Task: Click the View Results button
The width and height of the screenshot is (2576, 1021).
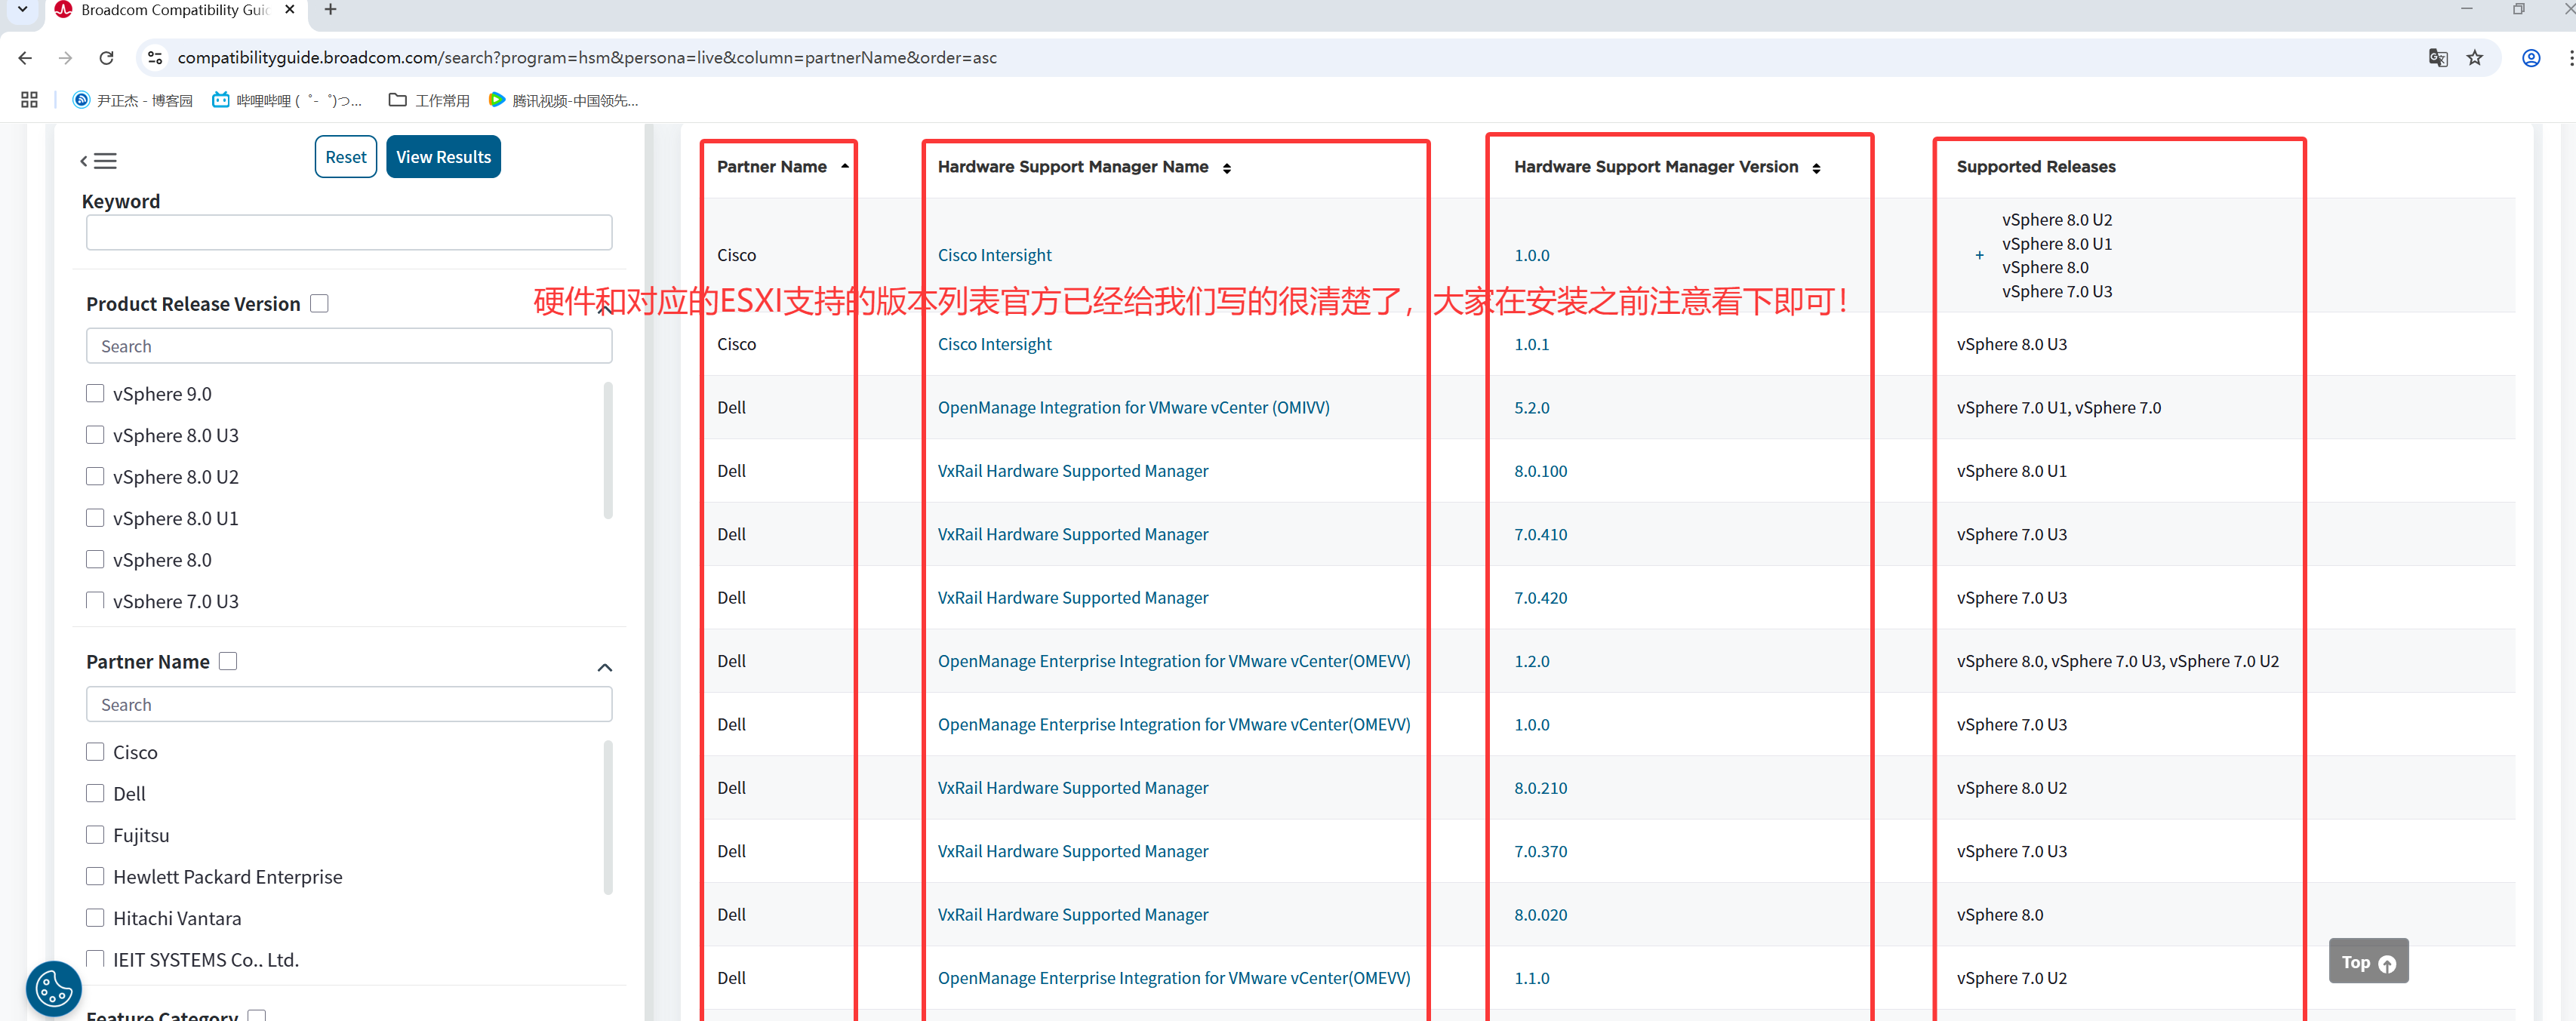Action: point(443,157)
